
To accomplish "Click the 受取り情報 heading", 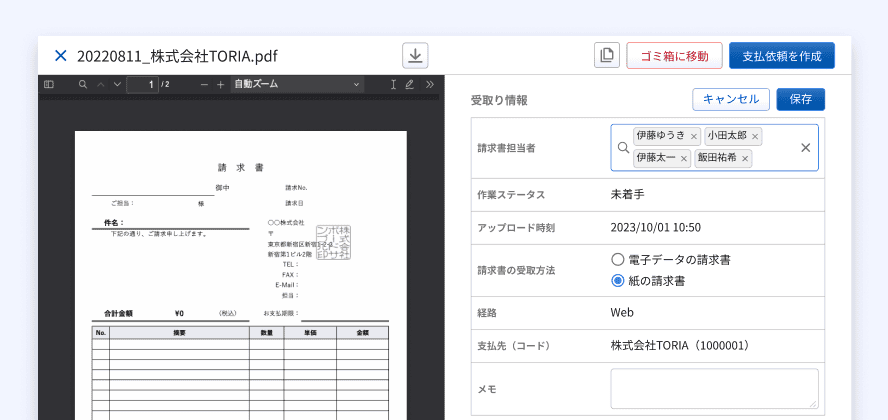I will pyautogui.click(x=499, y=101).
